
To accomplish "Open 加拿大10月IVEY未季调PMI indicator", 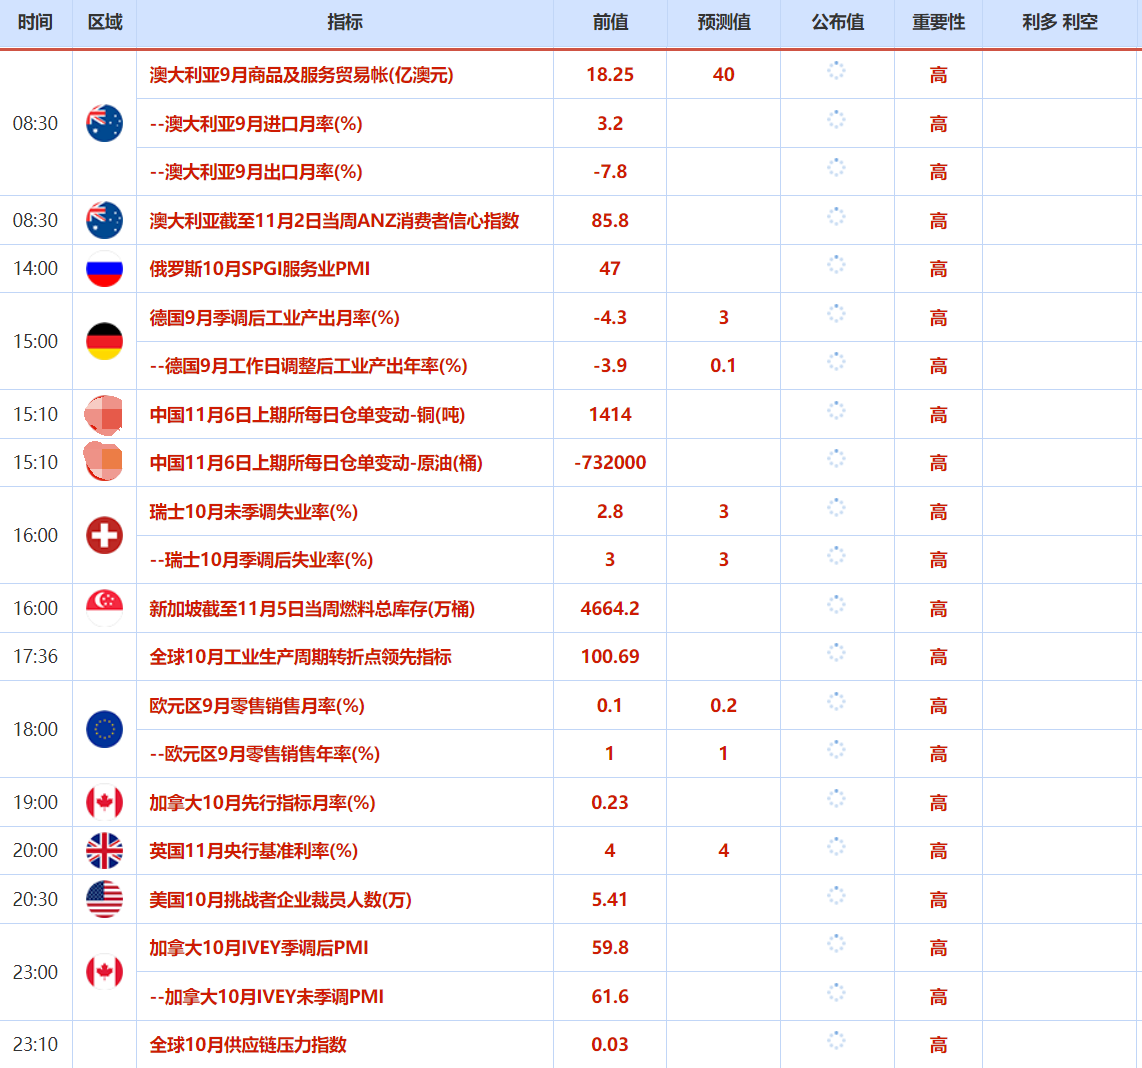I will coord(267,997).
